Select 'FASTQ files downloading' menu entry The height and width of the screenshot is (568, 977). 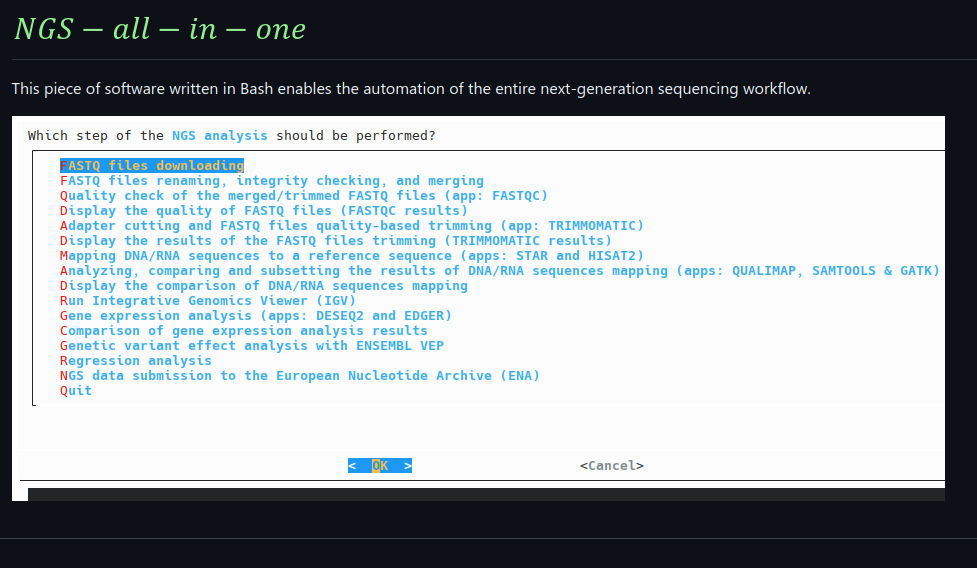tap(152, 166)
